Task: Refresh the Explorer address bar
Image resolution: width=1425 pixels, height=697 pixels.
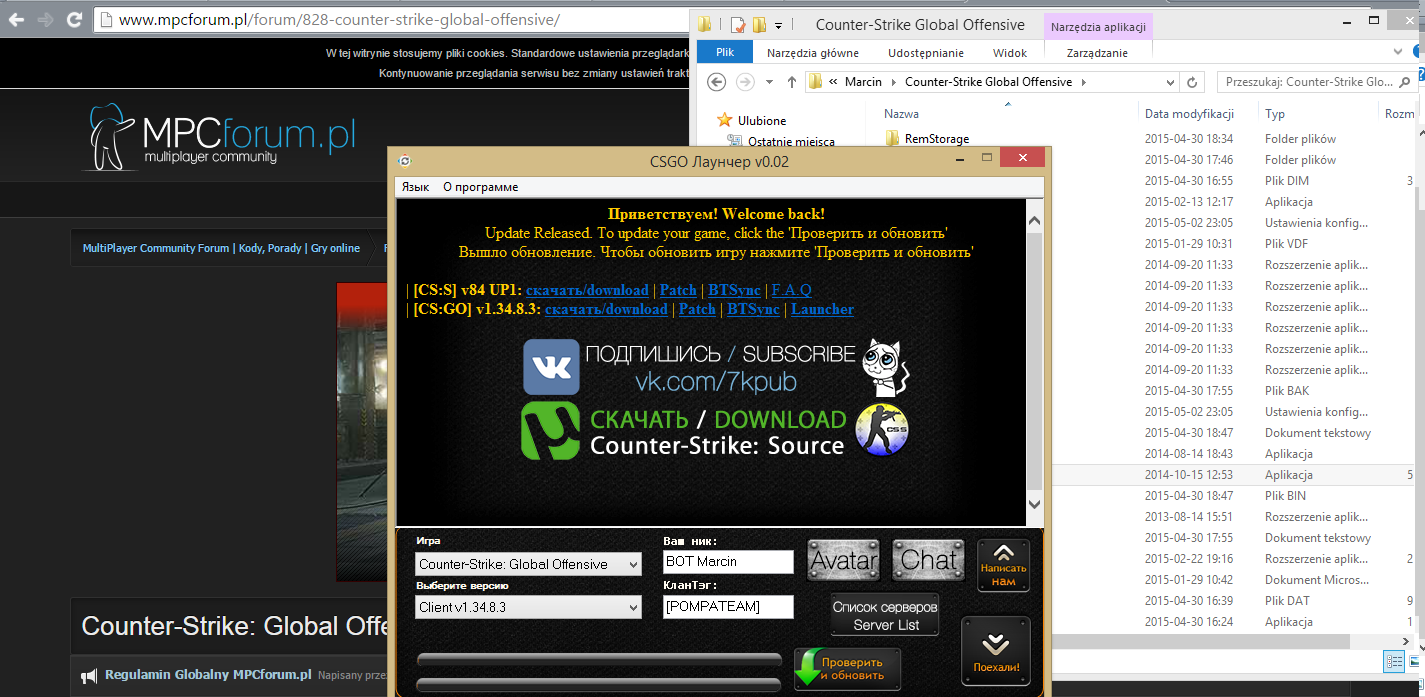Action: pyautogui.click(x=1192, y=82)
